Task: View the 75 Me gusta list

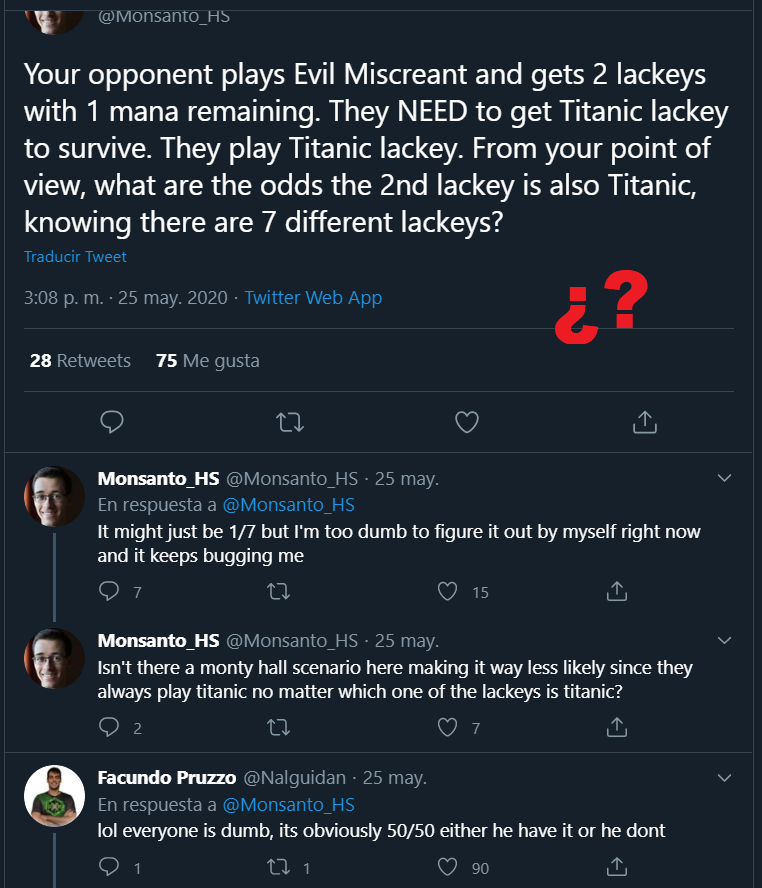Action: (208, 361)
